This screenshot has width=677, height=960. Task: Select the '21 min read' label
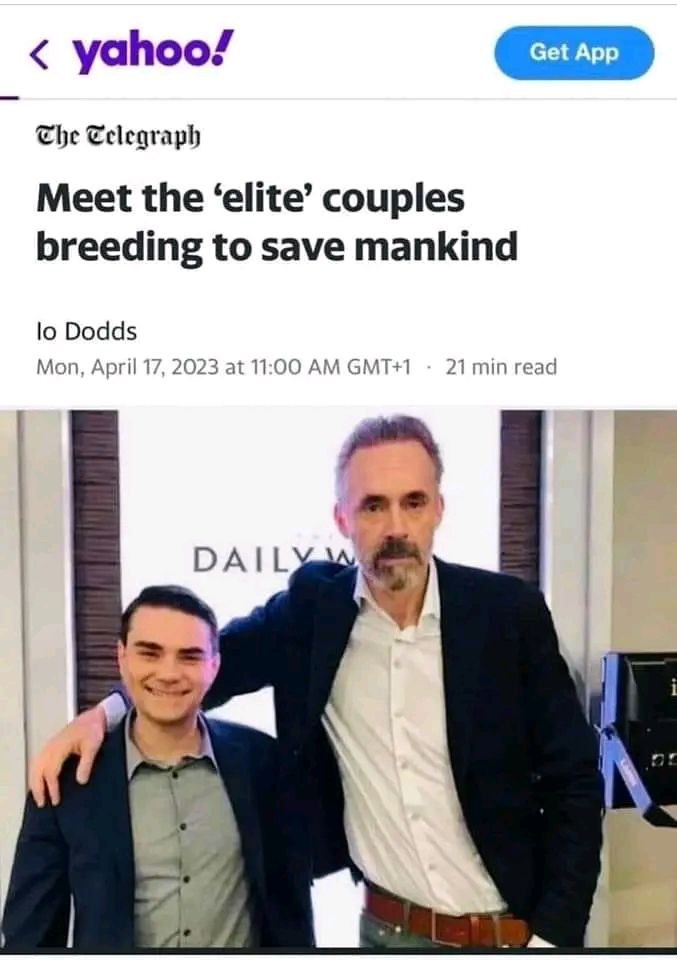501,367
